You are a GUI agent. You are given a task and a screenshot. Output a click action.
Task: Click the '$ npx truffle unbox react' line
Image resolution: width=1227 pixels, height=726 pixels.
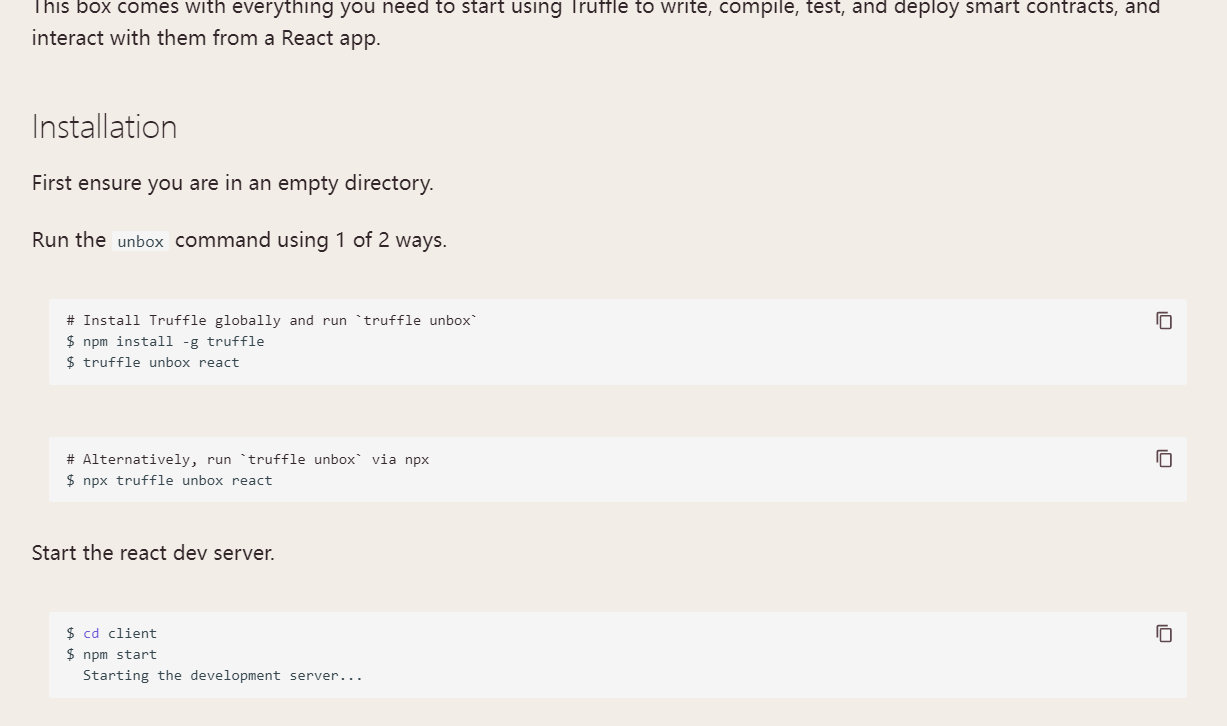pyautogui.click(x=170, y=480)
